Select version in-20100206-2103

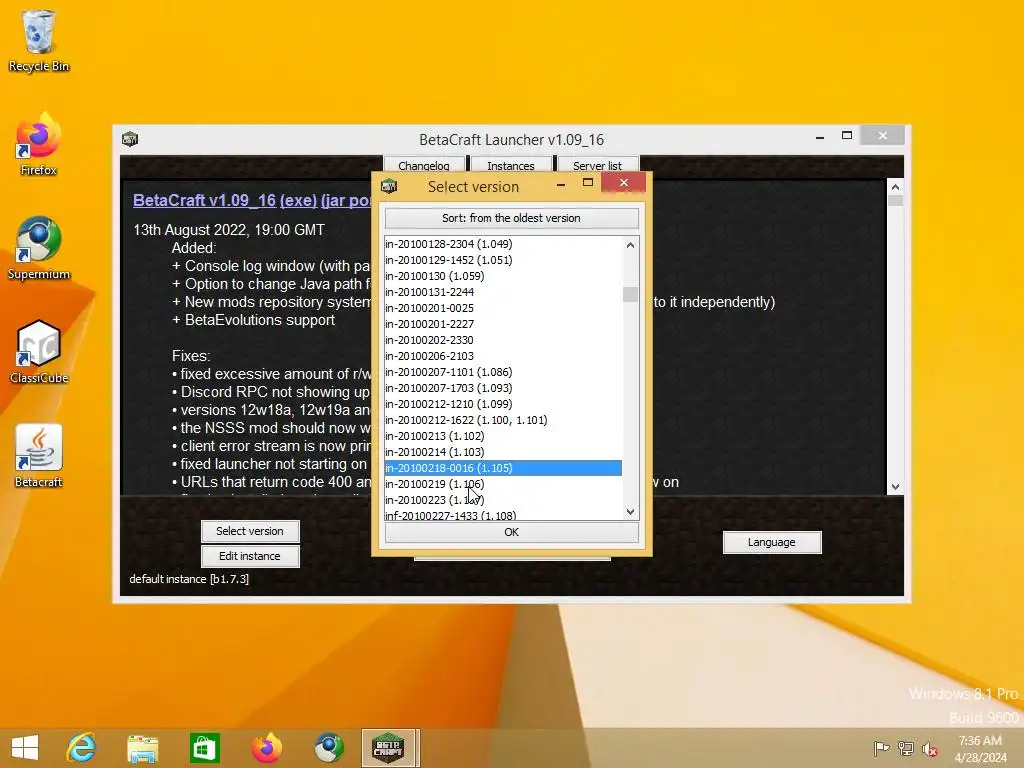pyautogui.click(x=503, y=356)
